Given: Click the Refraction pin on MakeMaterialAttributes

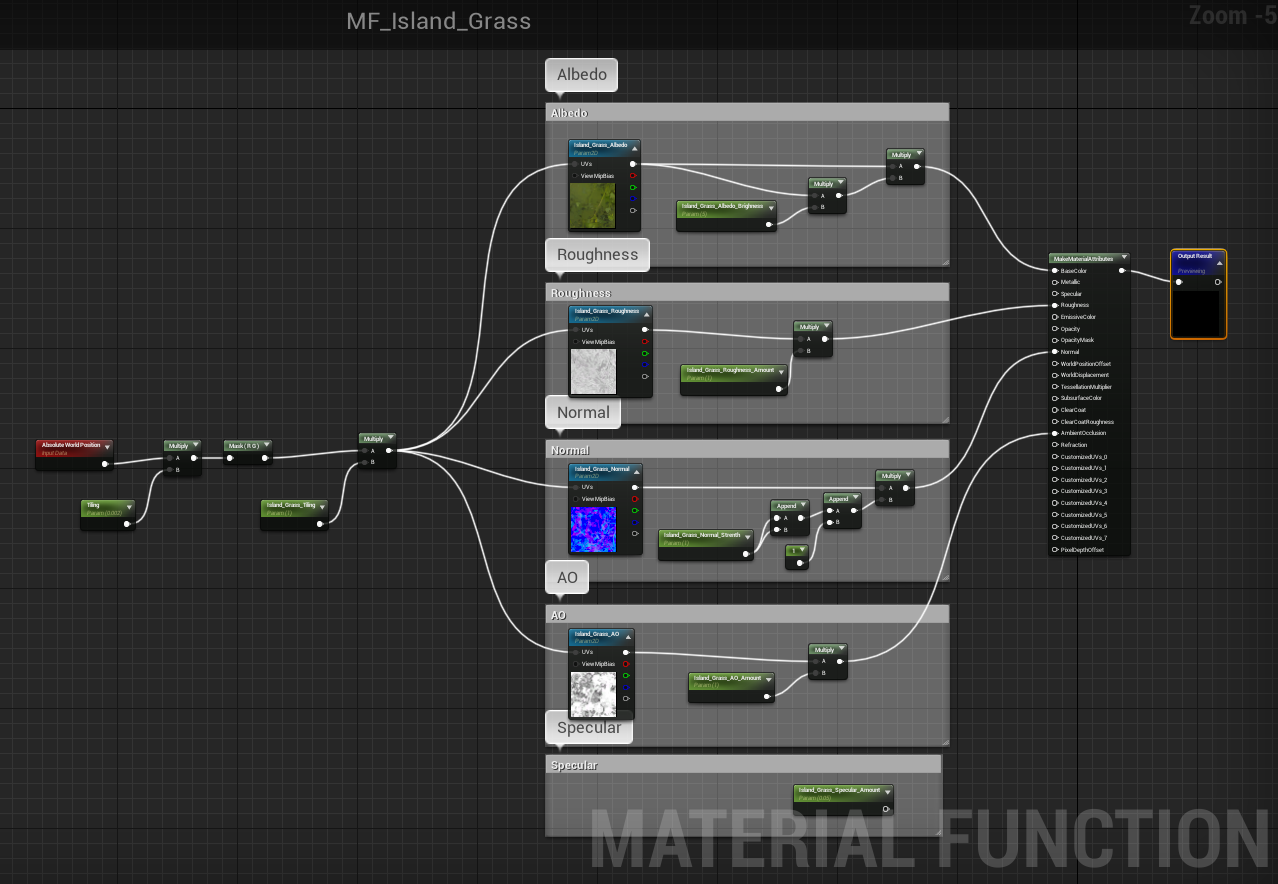Looking at the screenshot, I should (x=1055, y=445).
